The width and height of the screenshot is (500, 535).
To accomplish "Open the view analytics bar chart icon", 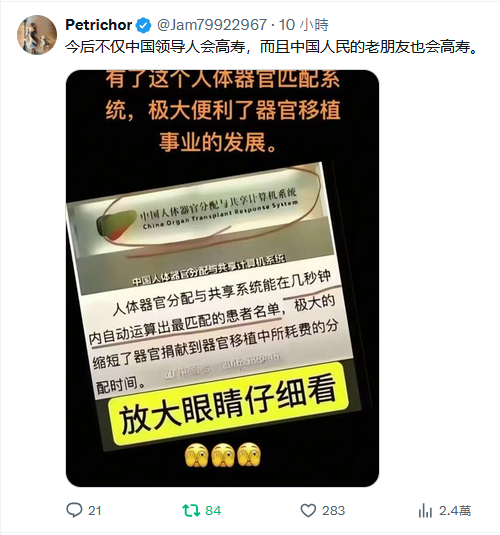I will (x=425, y=510).
